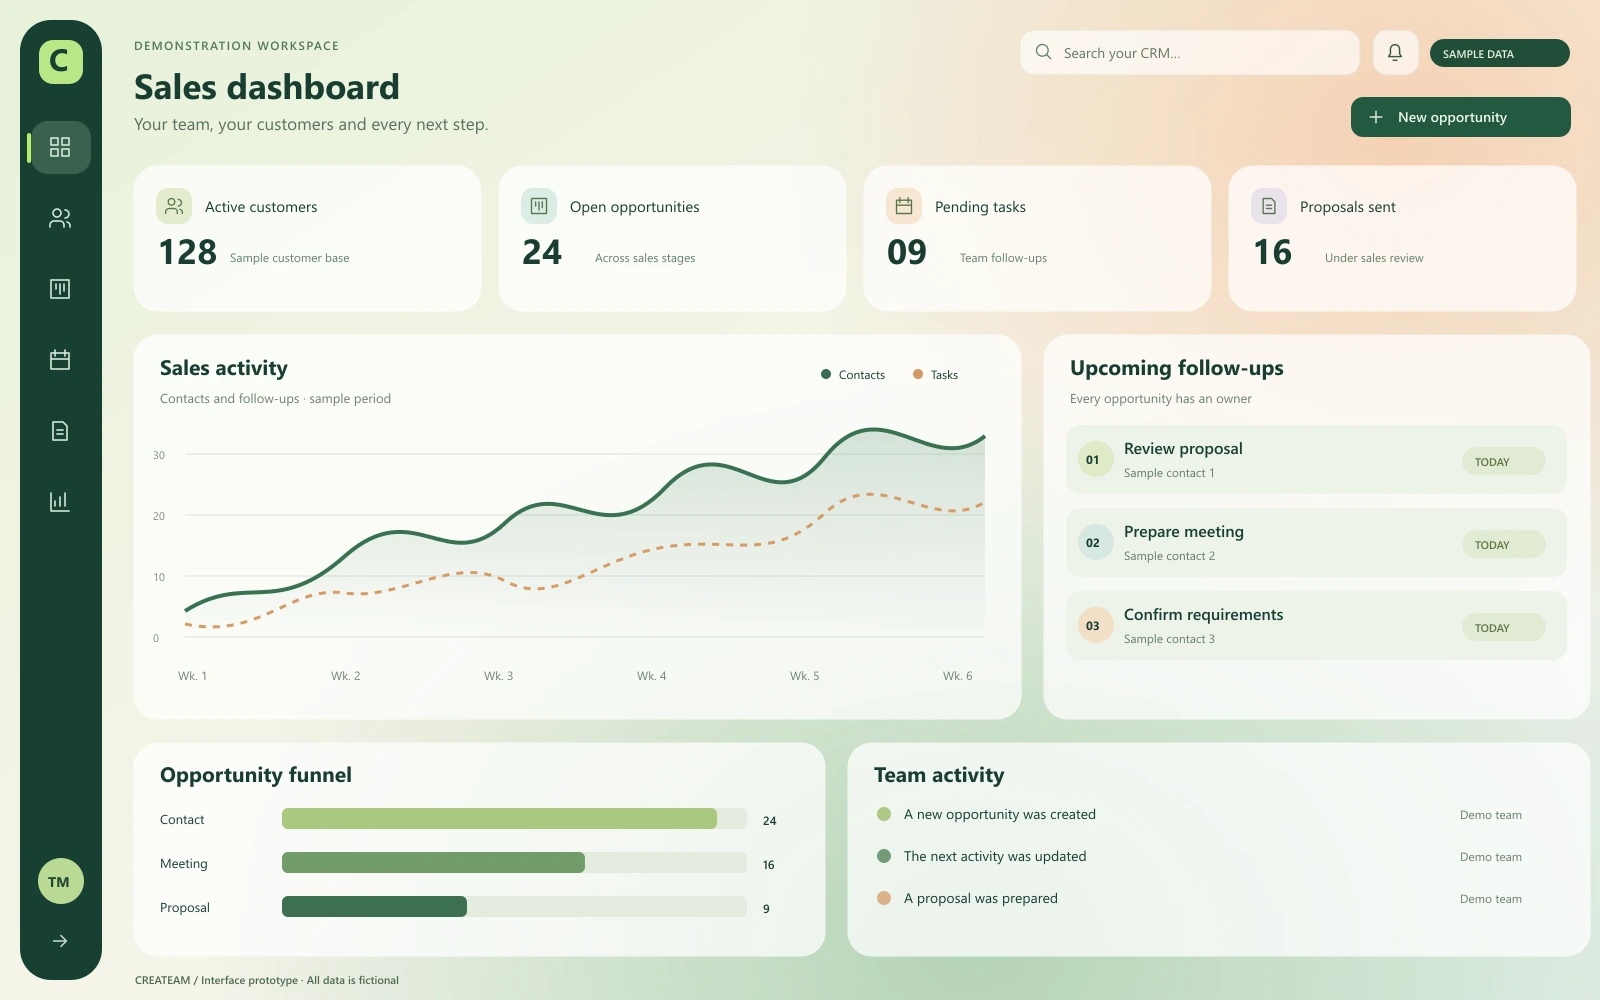Viewport: 1600px width, 1000px height.
Task: Click the SAMPLE DATA badge
Action: 1500,53
